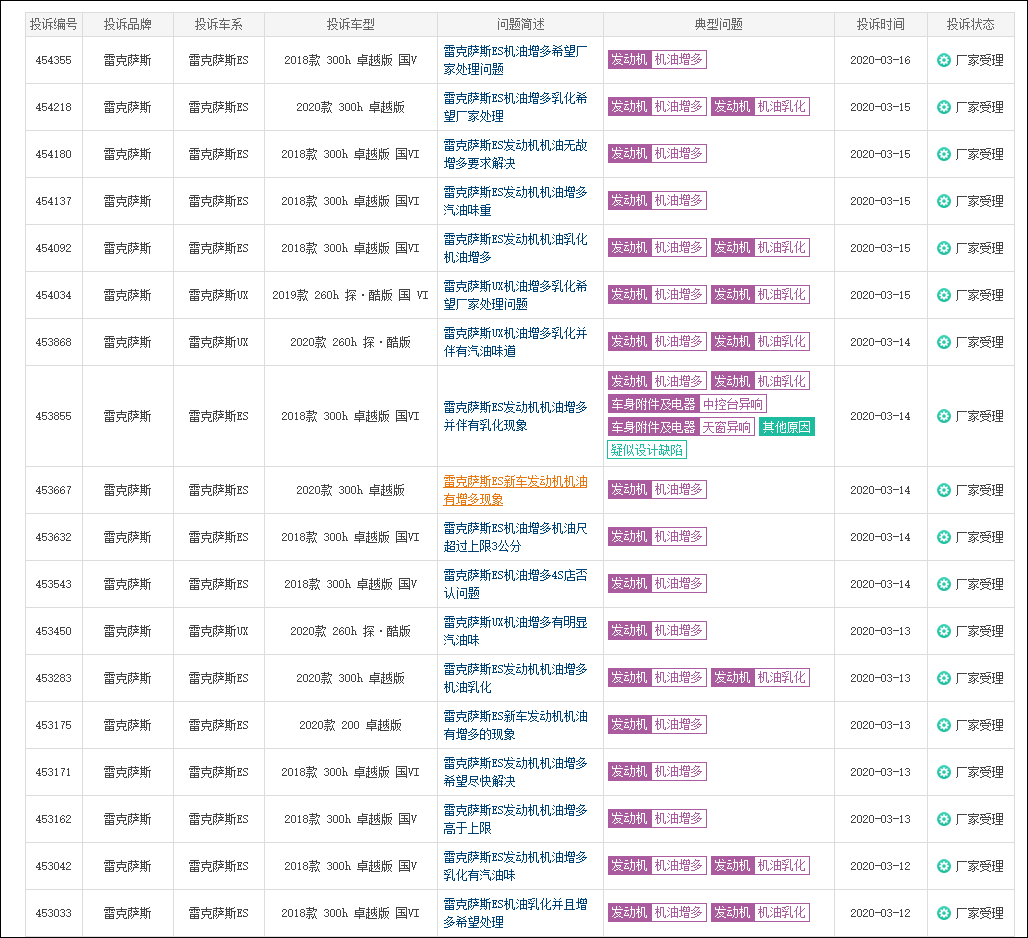Click status icon in row 454092

point(943,248)
